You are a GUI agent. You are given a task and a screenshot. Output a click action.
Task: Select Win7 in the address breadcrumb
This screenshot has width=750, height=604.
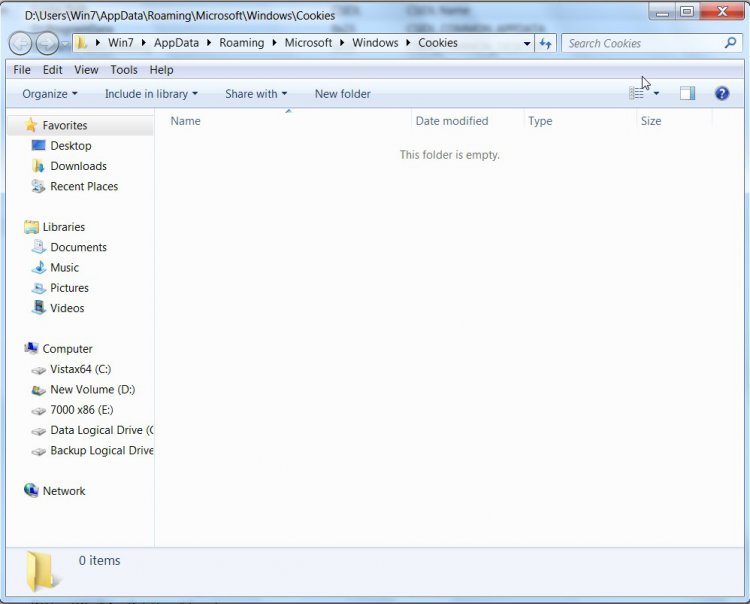click(x=121, y=43)
